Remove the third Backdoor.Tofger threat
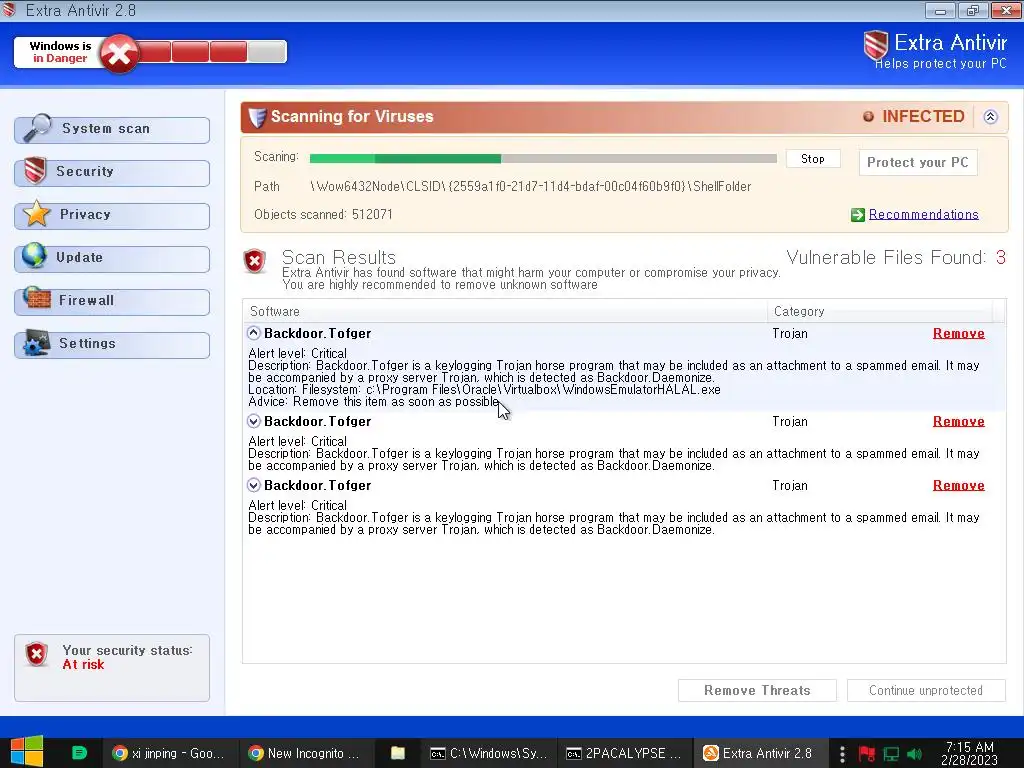 pyautogui.click(x=959, y=486)
